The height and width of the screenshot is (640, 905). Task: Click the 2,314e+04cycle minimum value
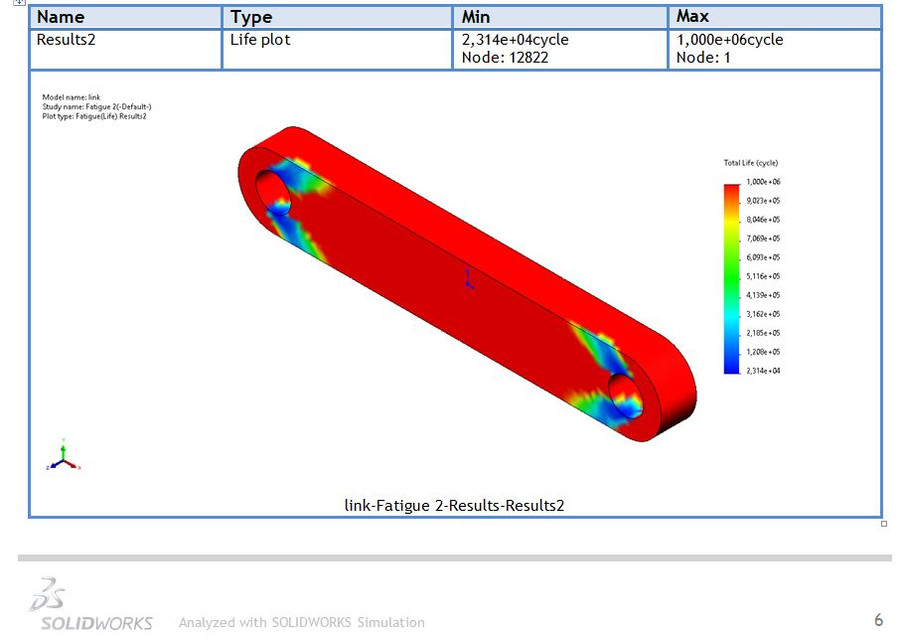pyautogui.click(x=516, y=40)
